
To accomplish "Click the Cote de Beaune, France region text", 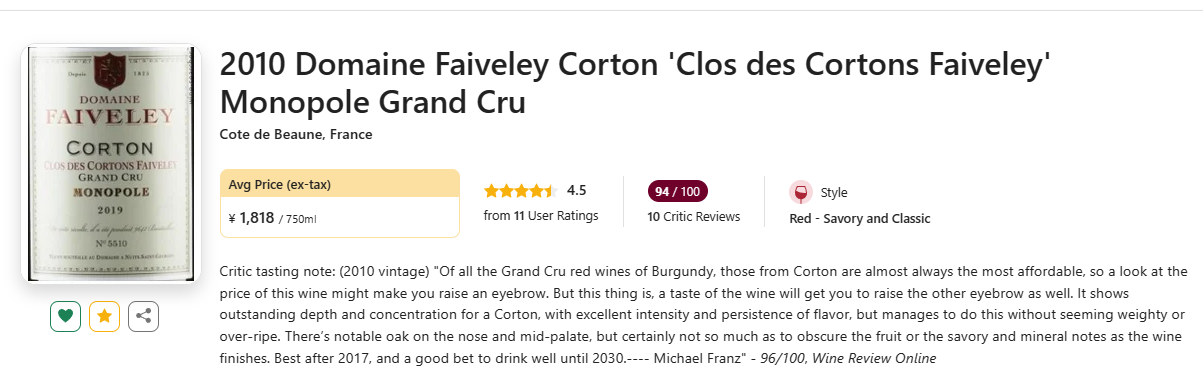I will (x=296, y=135).
